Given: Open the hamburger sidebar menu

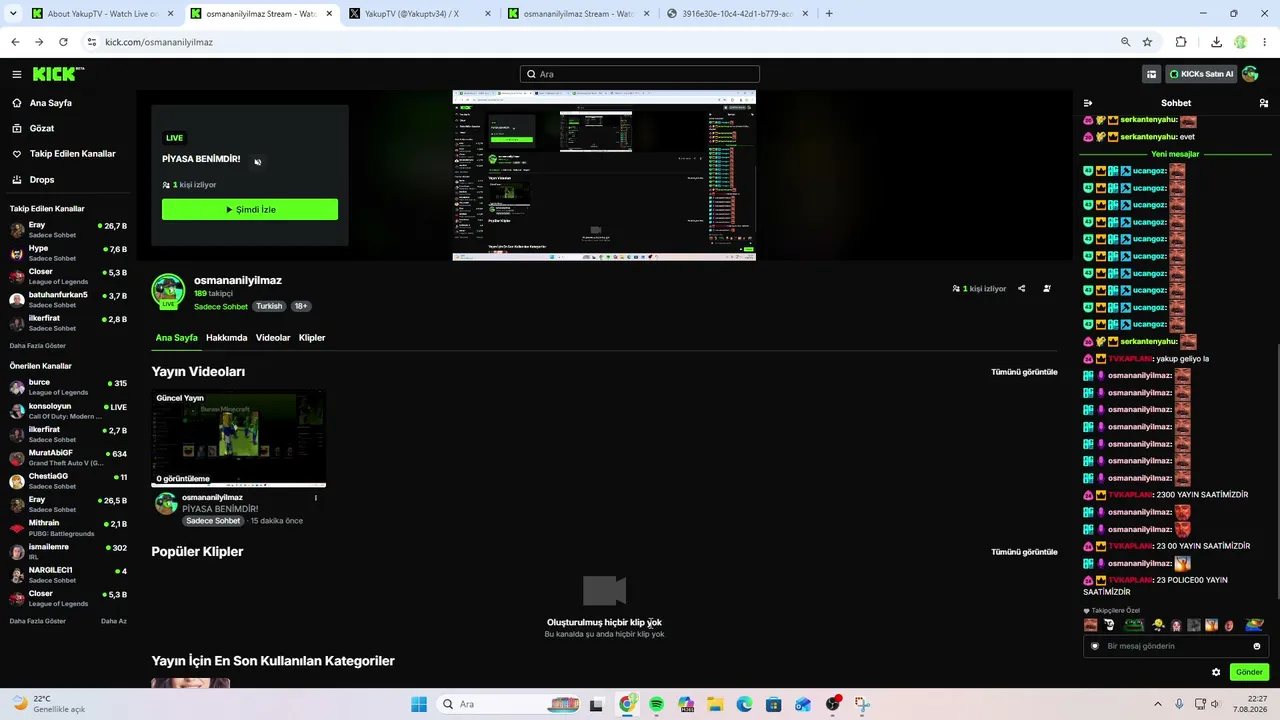Looking at the screenshot, I should [17, 74].
